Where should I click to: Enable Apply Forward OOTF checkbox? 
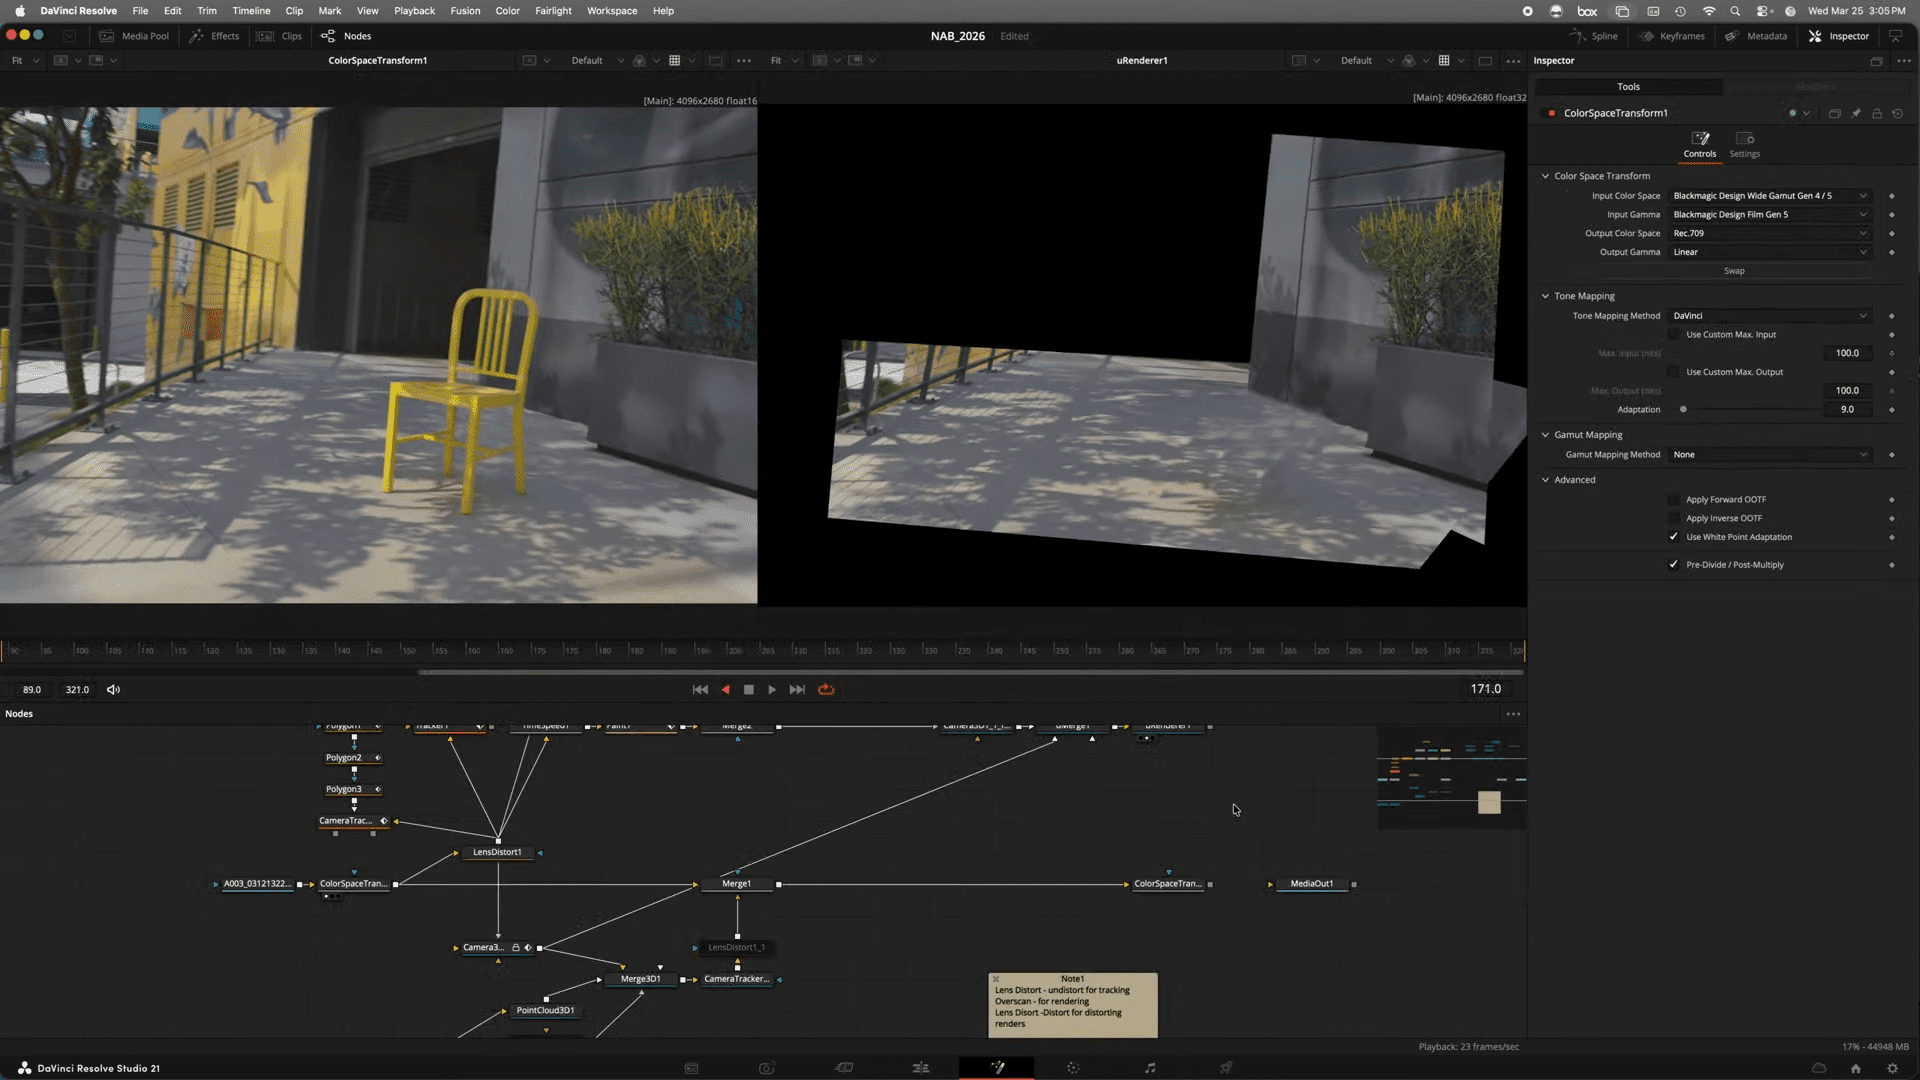click(1674, 500)
